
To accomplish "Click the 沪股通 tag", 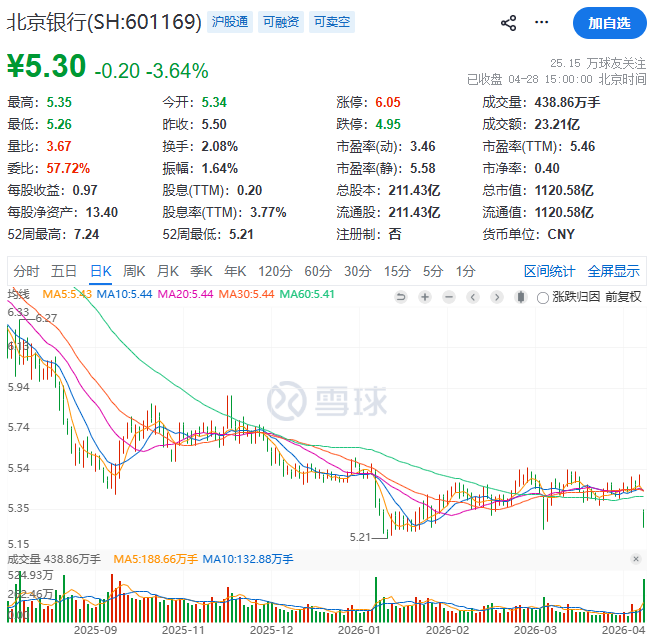I will (229, 22).
